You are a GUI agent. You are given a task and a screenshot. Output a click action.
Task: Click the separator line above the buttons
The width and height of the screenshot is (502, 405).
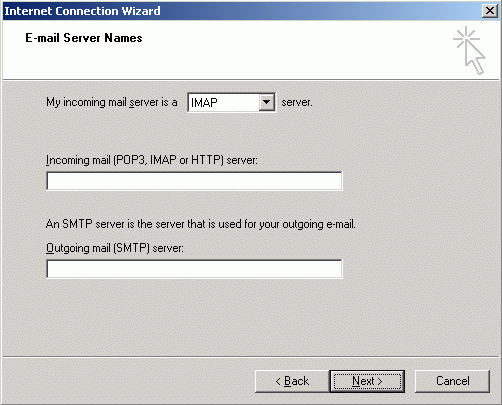pyautogui.click(x=251, y=357)
